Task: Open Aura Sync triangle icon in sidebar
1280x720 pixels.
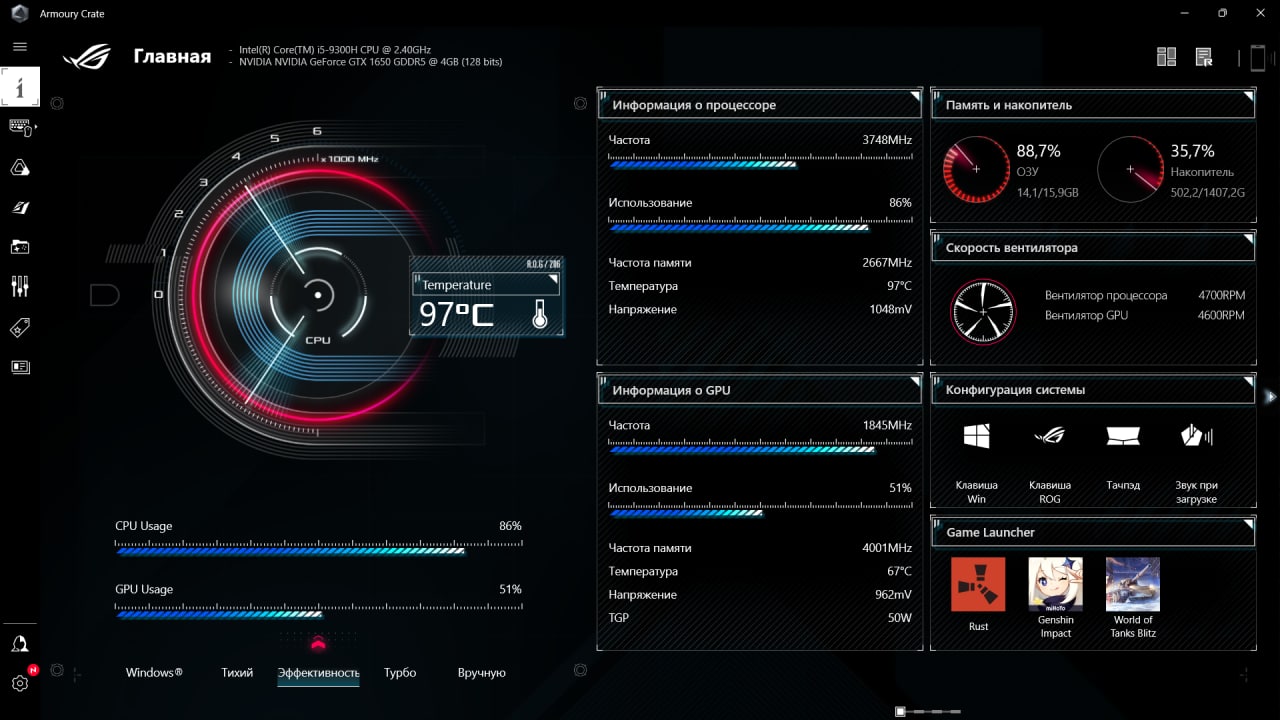Action: [20, 167]
